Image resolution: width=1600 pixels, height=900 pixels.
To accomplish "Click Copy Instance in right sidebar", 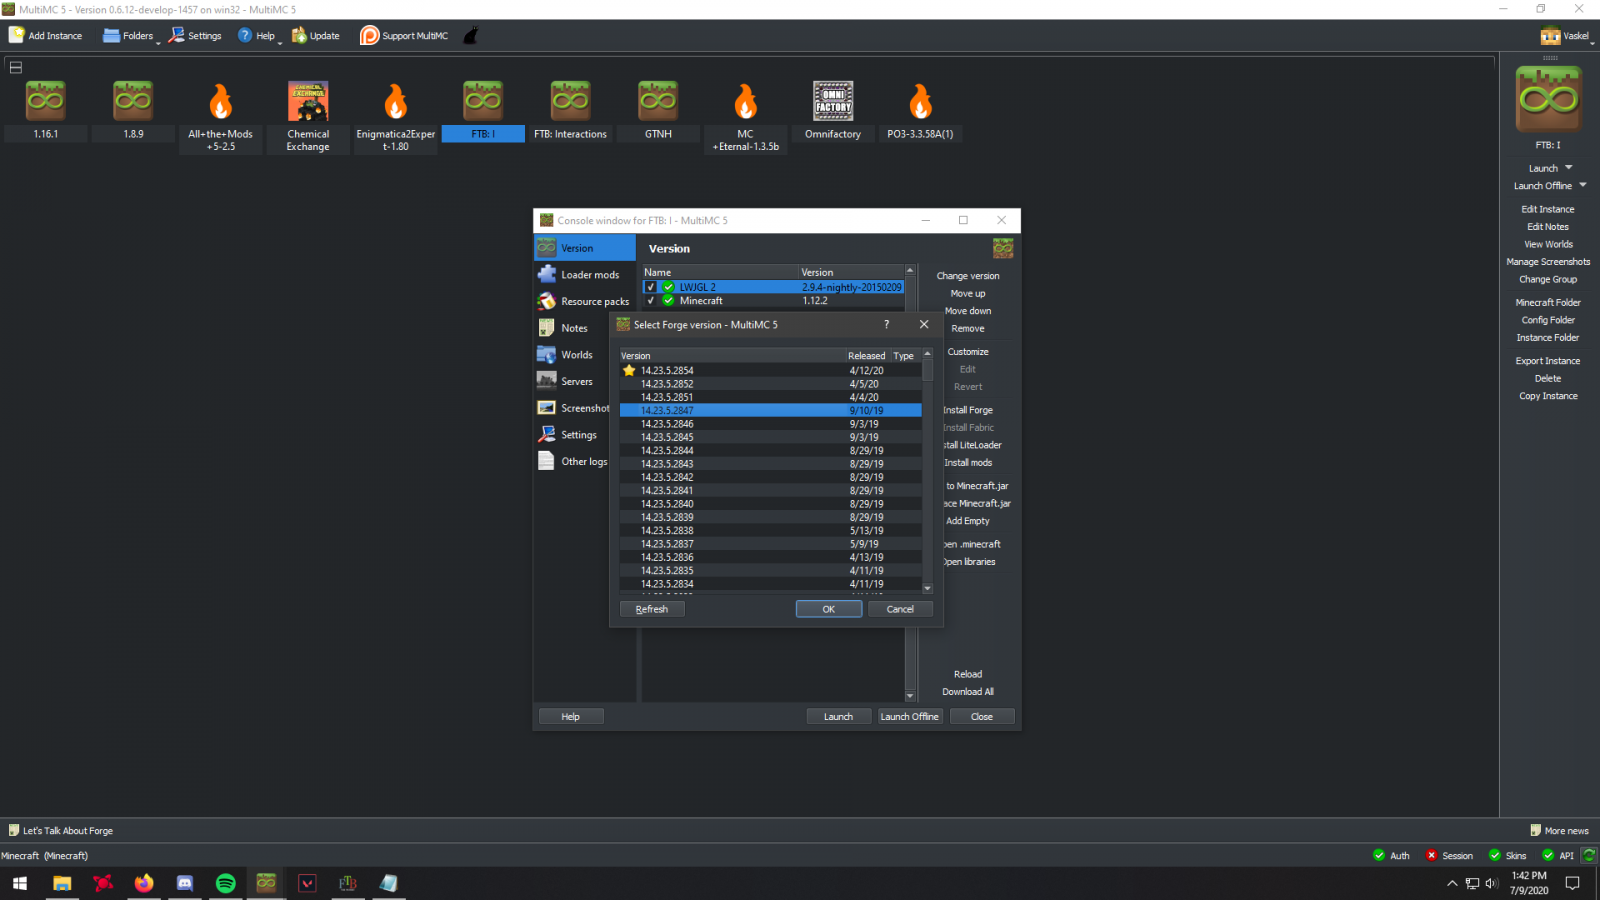I will pos(1548,396).
